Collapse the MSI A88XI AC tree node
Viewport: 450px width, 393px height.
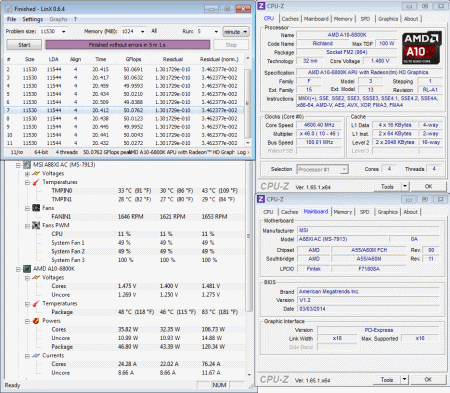pos(18,165)
